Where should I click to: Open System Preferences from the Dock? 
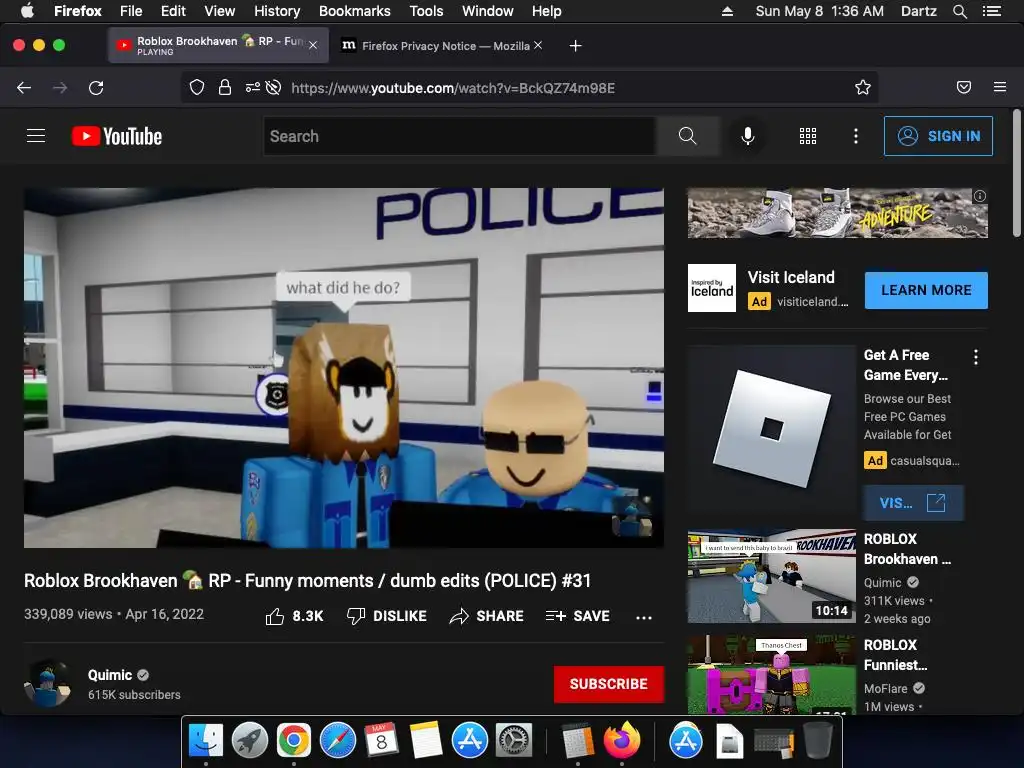514,741
